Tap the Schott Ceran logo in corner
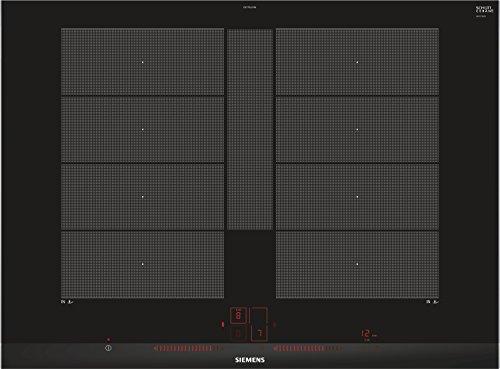 click(x=484, y=9)
